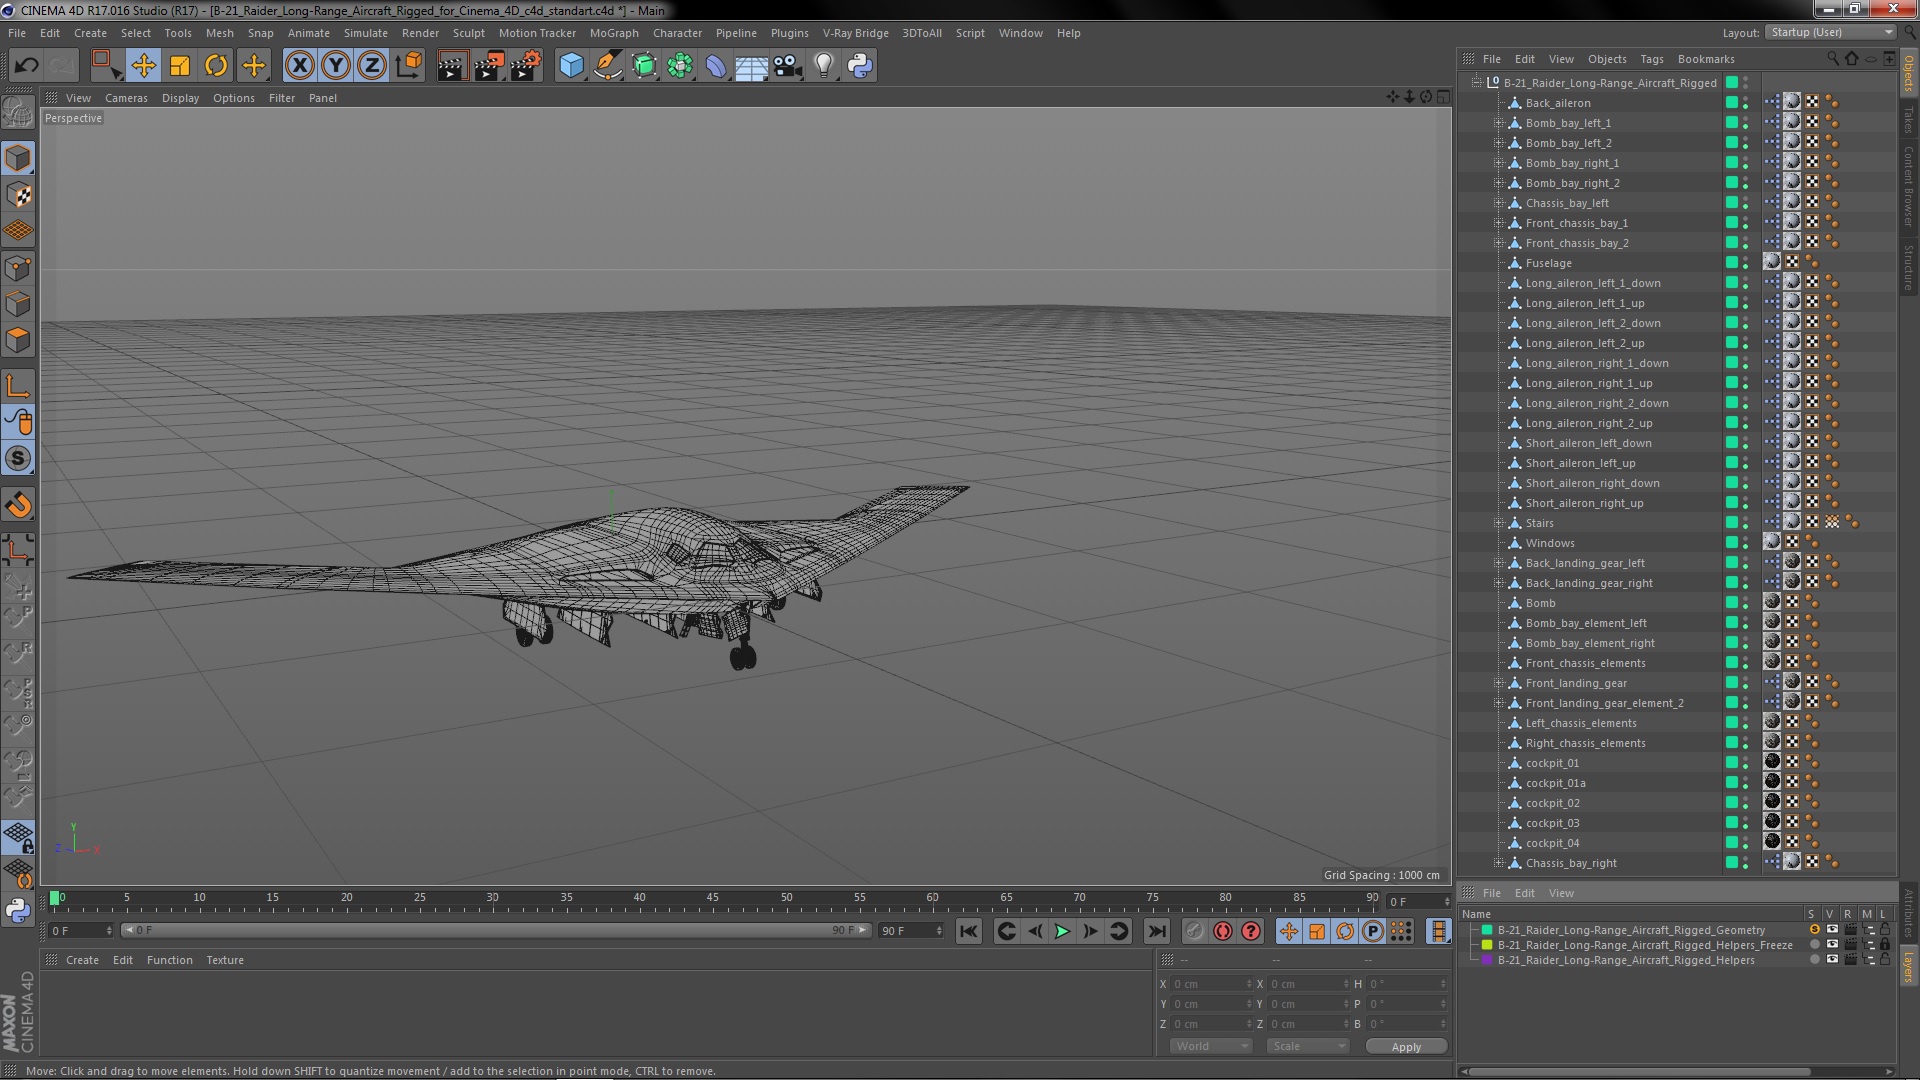Switch to Edges mode
Viewport: 1920px width, 1080px height.
pyautogui.click(x=18, y=304)
